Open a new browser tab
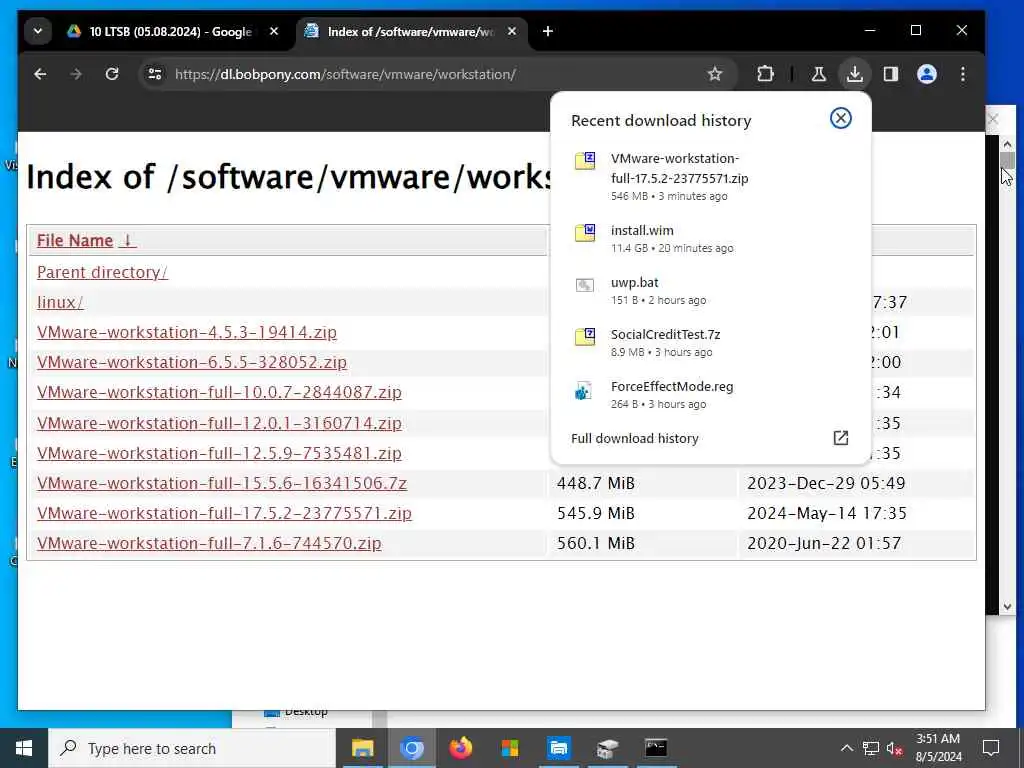1024x768 pixels. [x=548, y=31]
